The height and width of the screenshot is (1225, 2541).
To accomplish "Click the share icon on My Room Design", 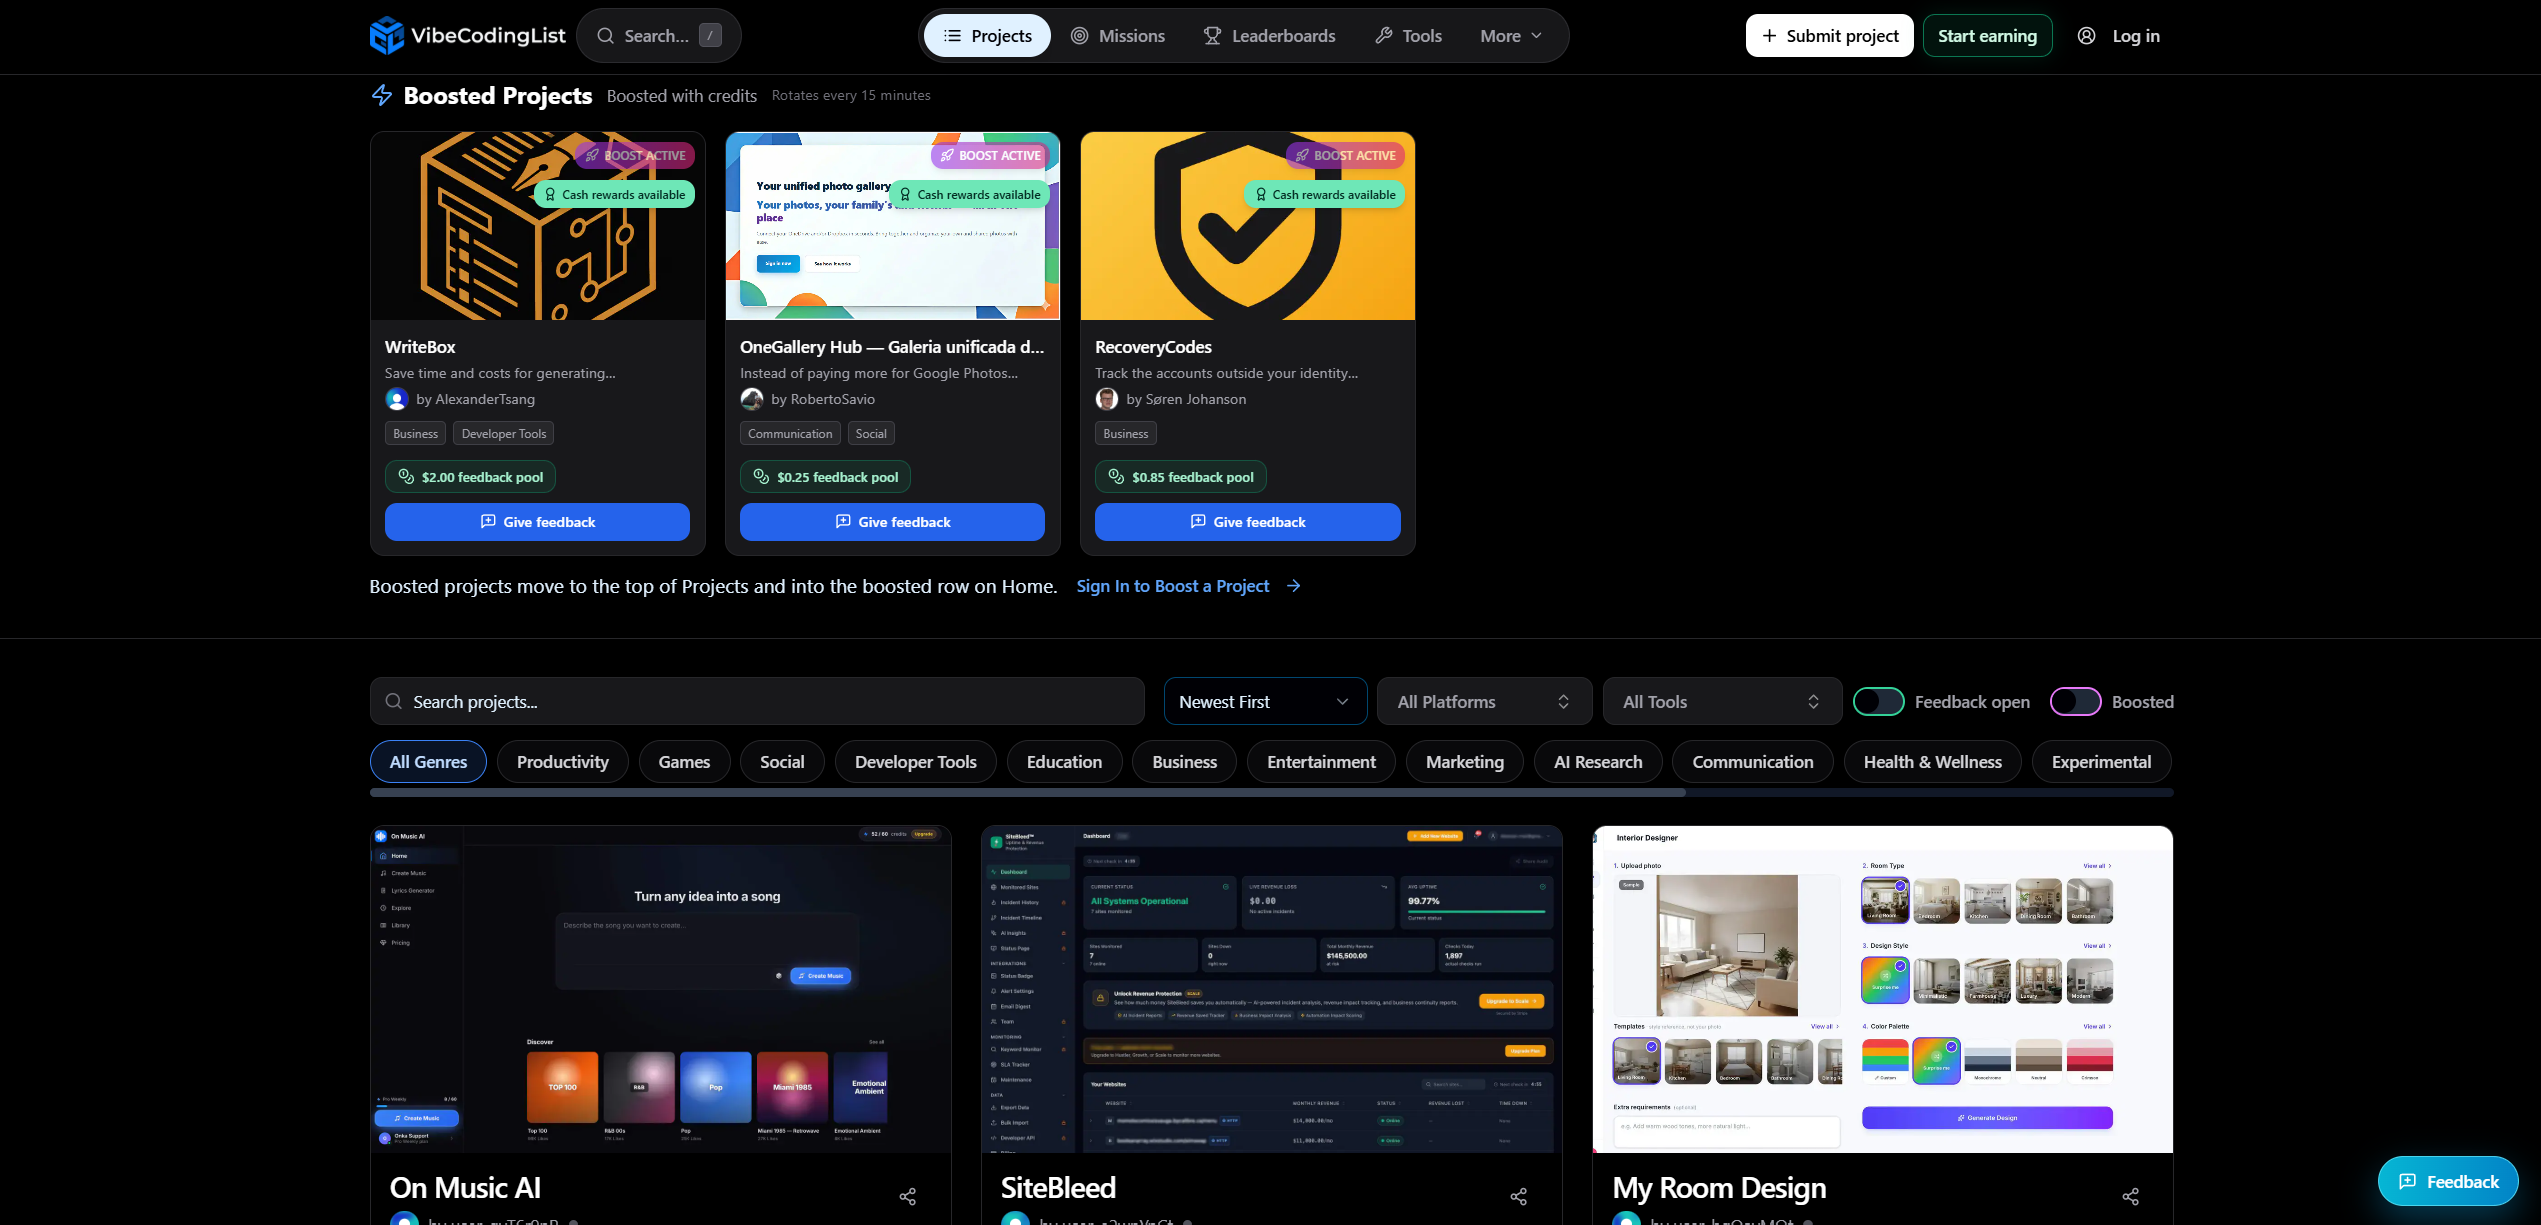I will 2131,1196.
